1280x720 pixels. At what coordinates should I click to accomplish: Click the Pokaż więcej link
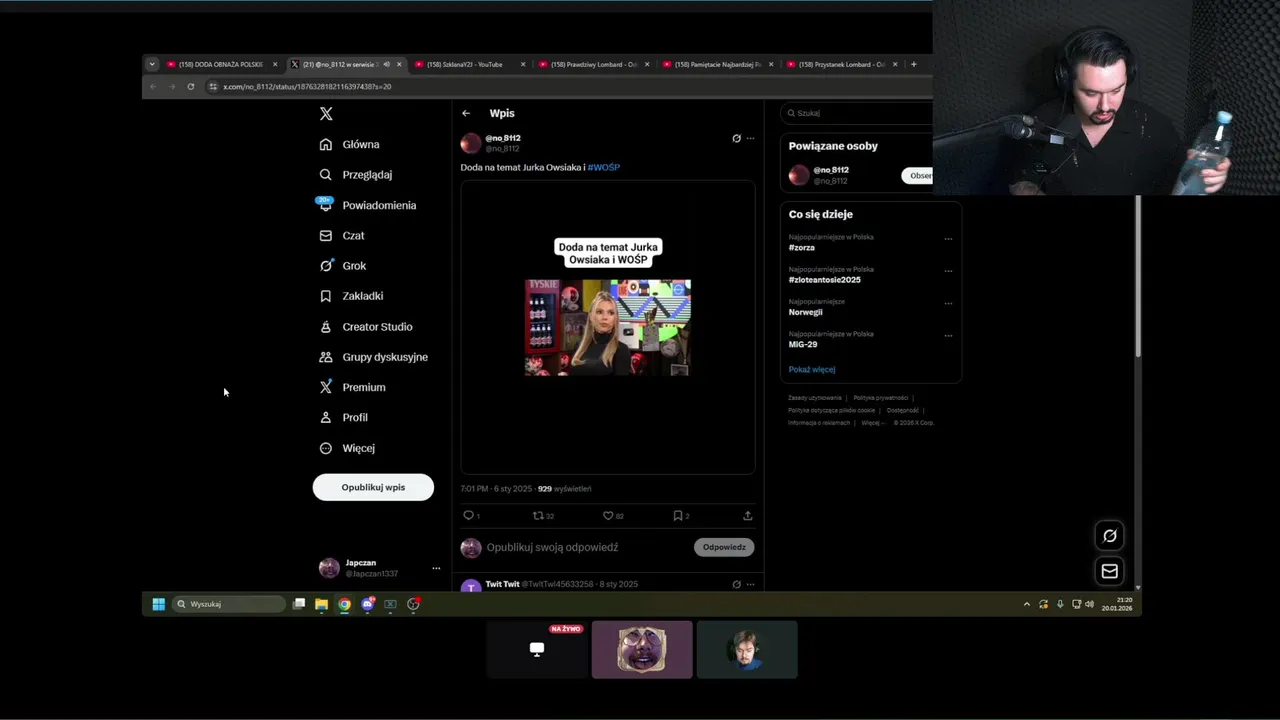click(812, 369)
